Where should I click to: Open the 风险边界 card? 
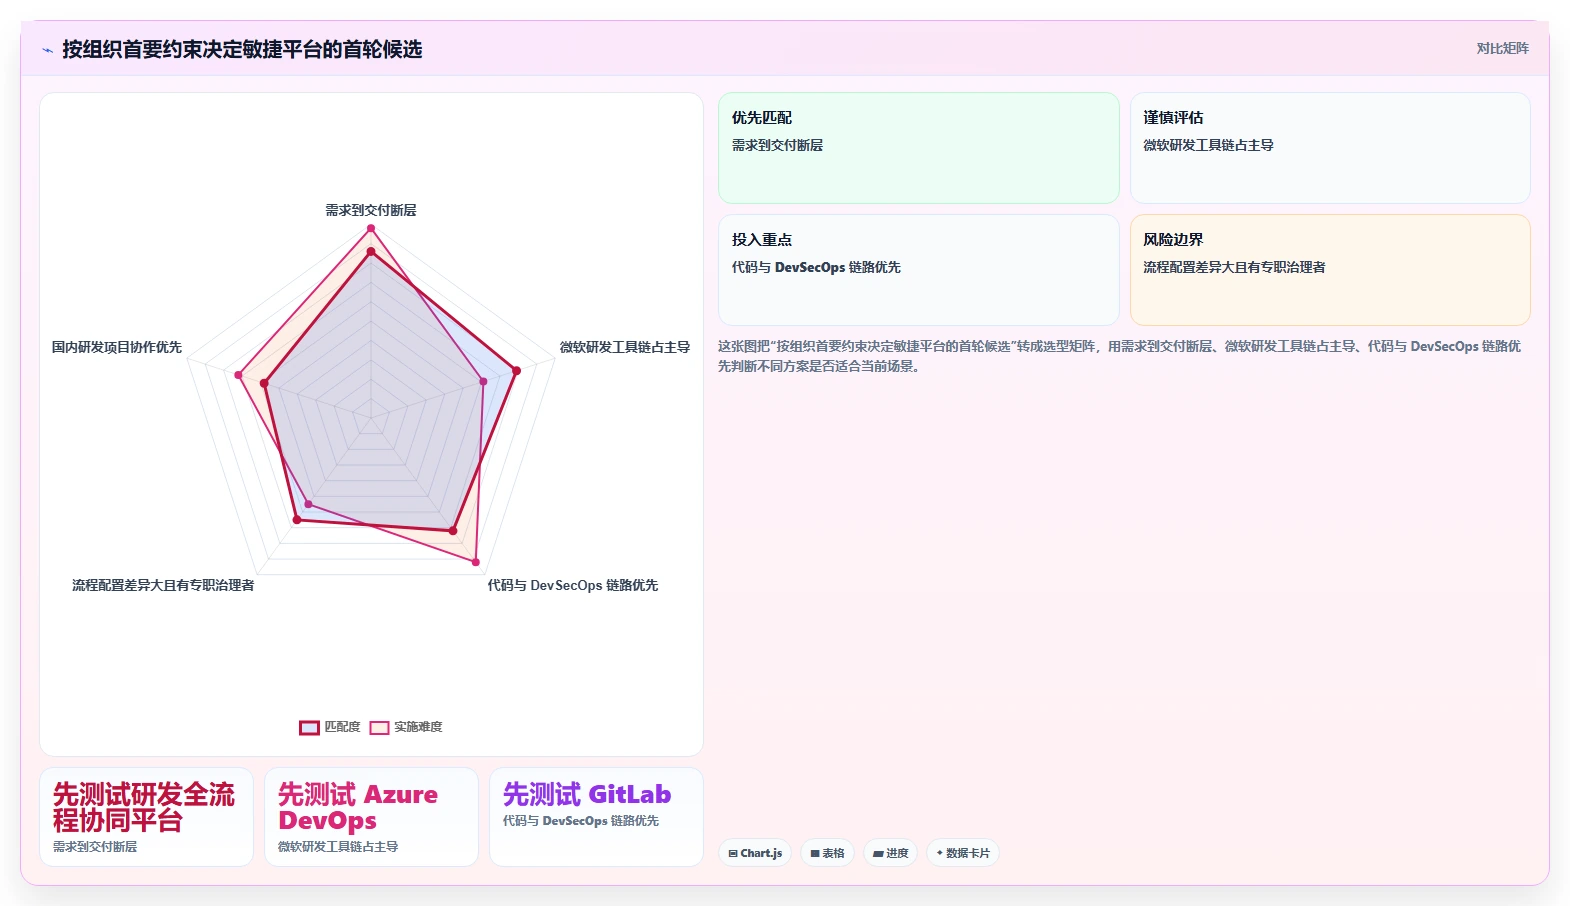[1330, 270]
